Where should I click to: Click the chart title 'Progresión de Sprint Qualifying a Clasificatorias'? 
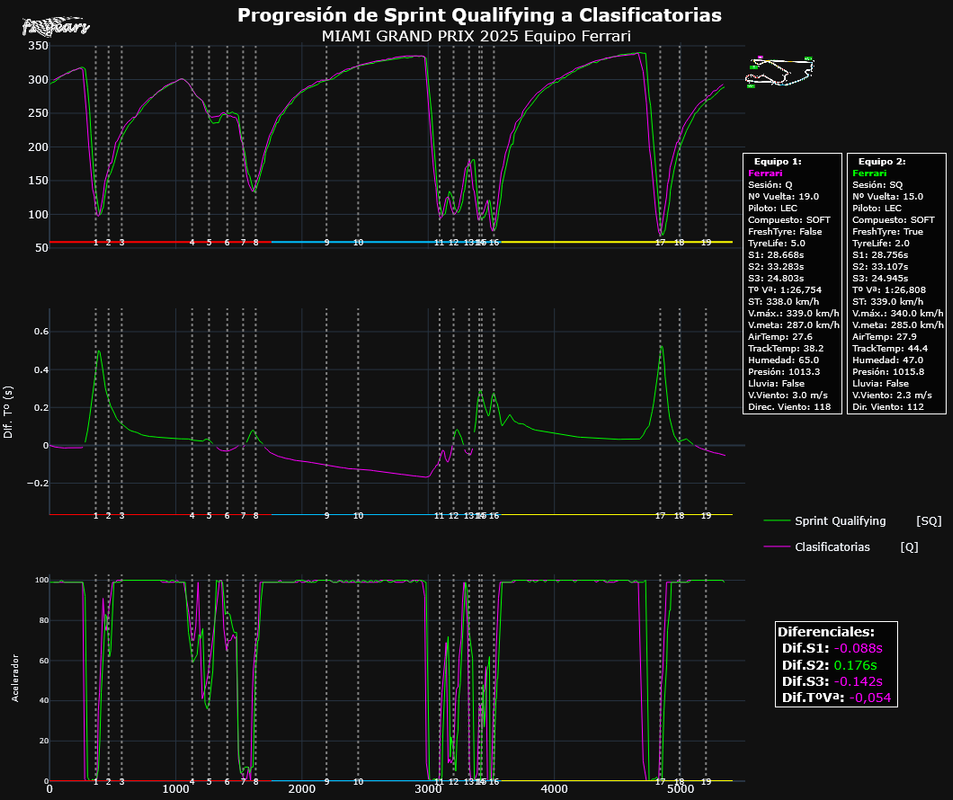pos(479,15)
